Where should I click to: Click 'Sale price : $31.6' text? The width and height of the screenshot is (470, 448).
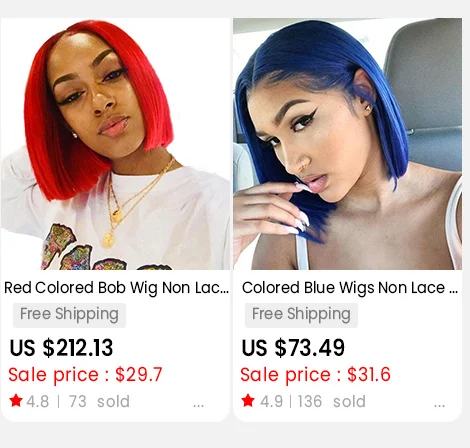tap(315, 374)
